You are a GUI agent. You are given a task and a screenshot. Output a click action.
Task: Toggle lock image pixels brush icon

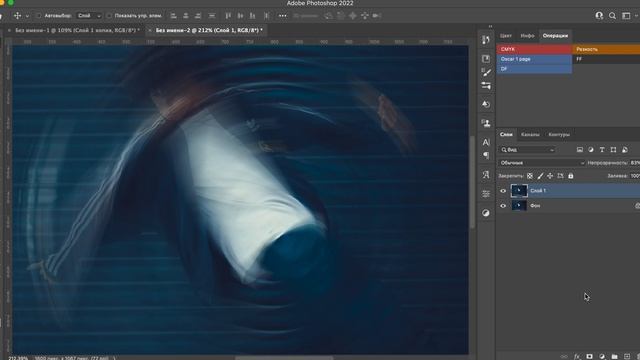point(540,176)
